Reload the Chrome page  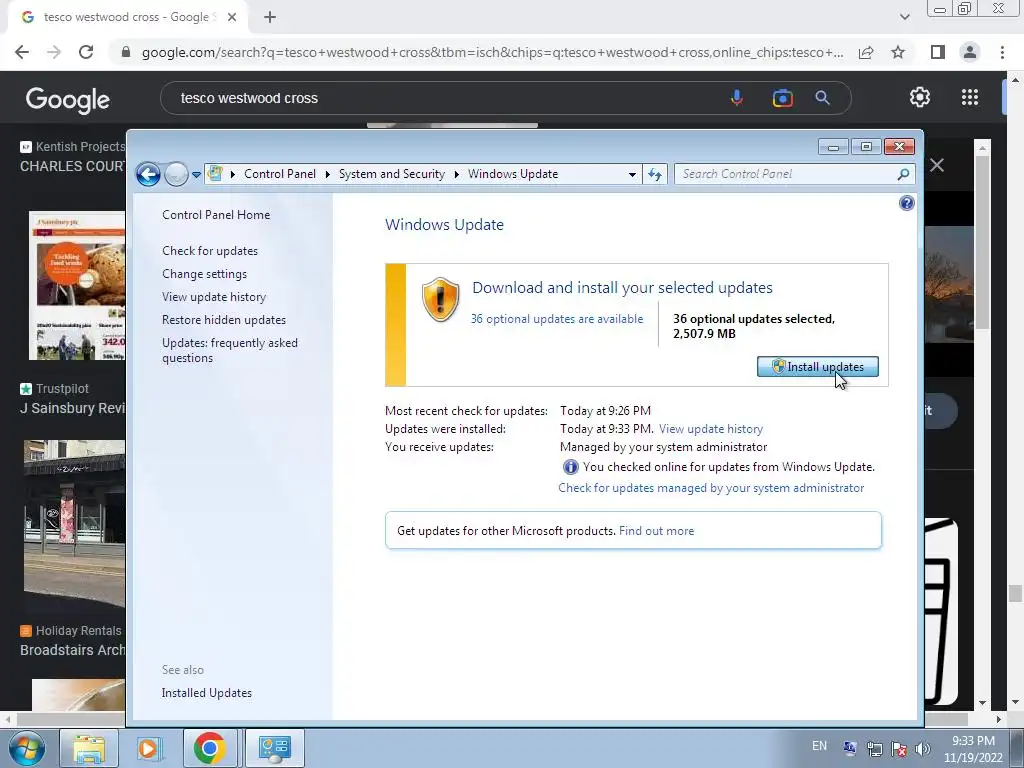click(x=86, y=52)
